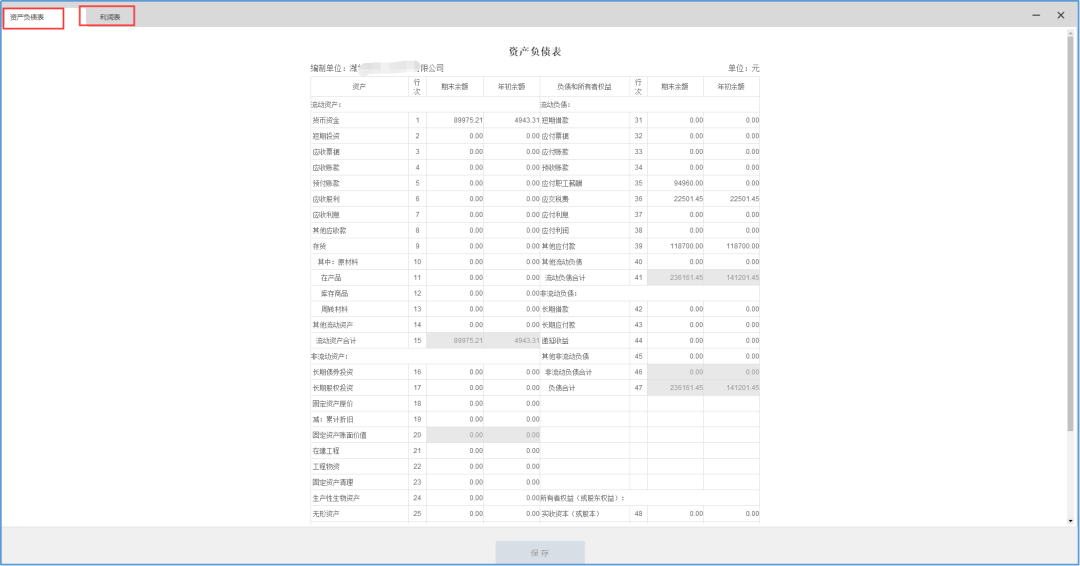
Task: Click the 应付职工薪酬 期末余额 cell 94960.00
Action: pyautogui.click(x=675, y=183)
